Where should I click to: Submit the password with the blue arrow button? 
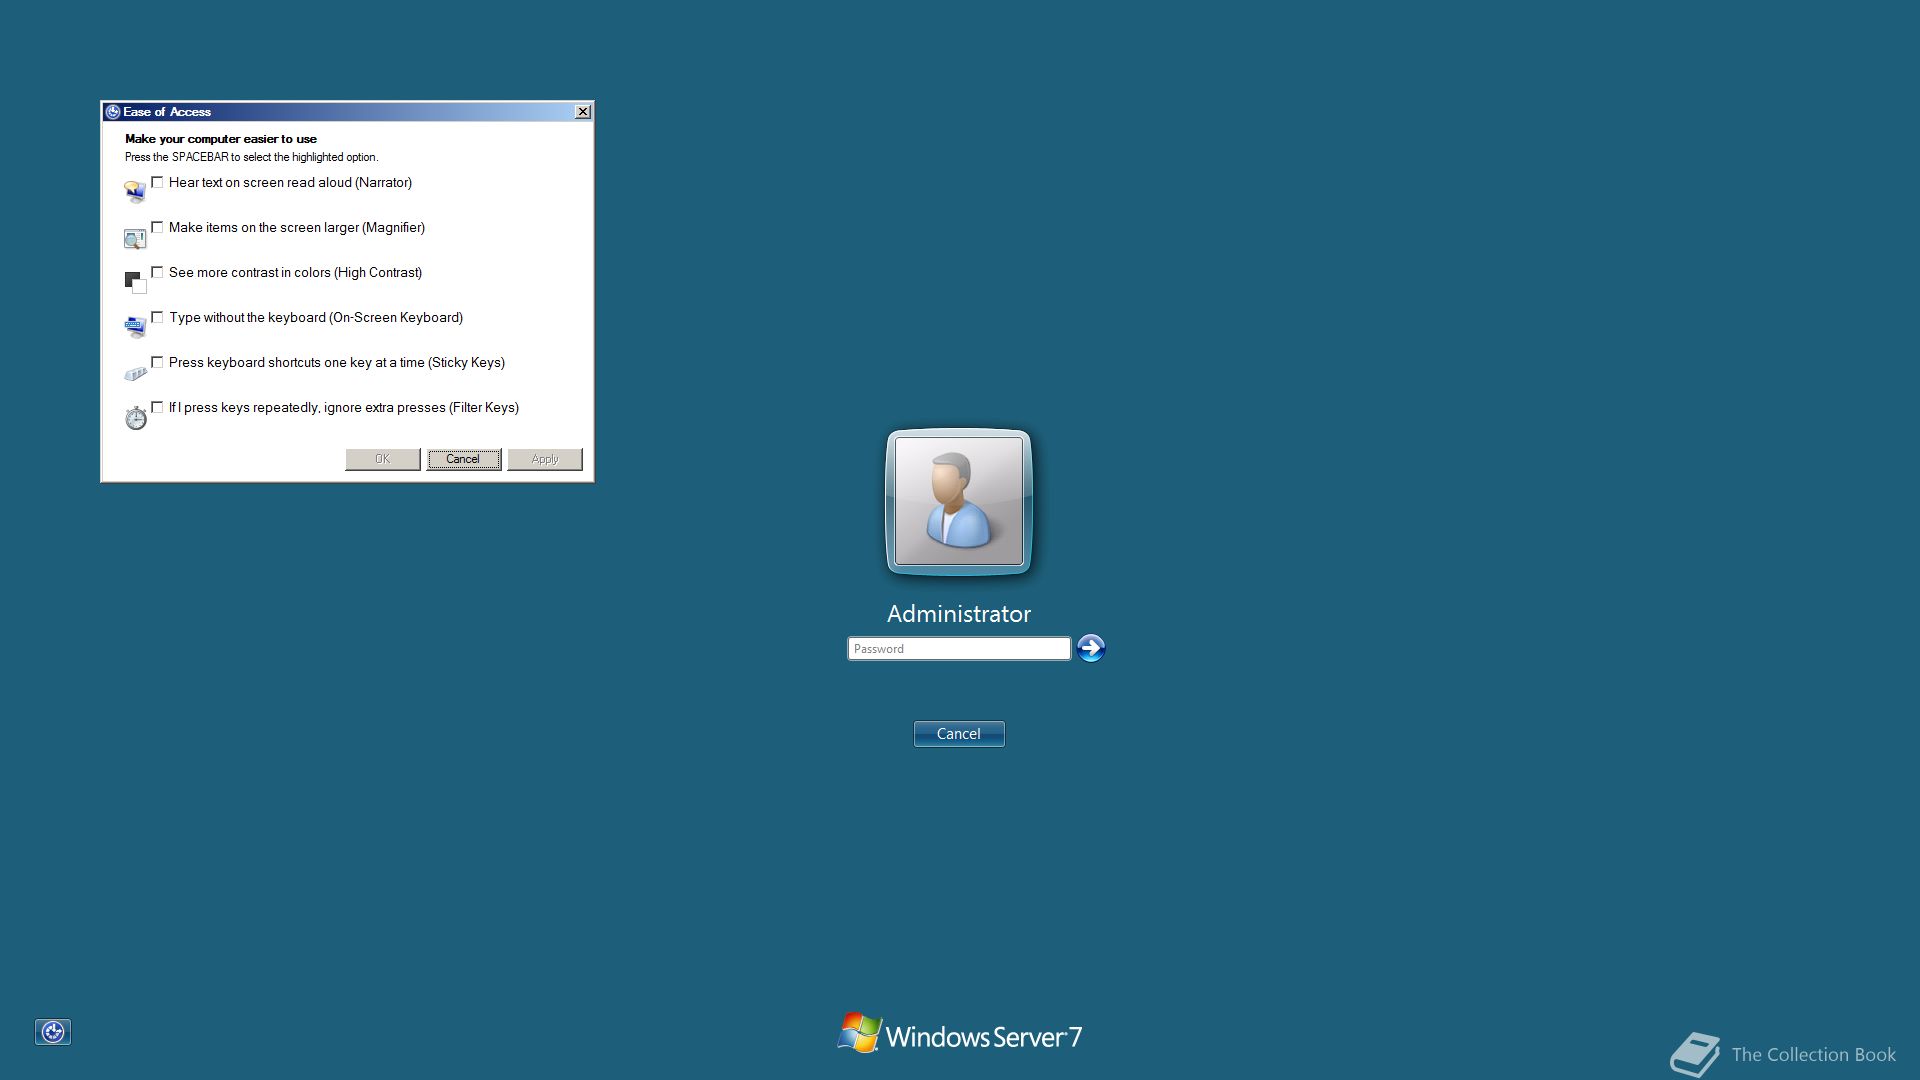click(x=1091, y=648)
